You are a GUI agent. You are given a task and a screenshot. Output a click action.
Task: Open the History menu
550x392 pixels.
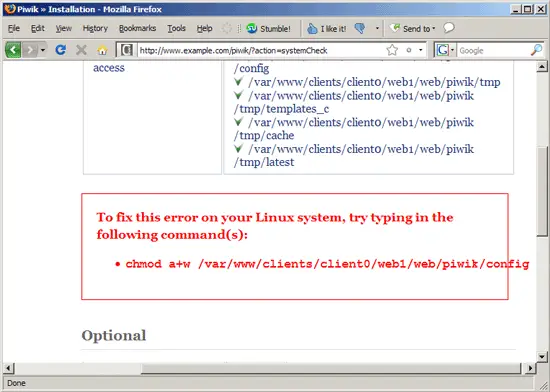pyautogui.click(x=95, y=28)
